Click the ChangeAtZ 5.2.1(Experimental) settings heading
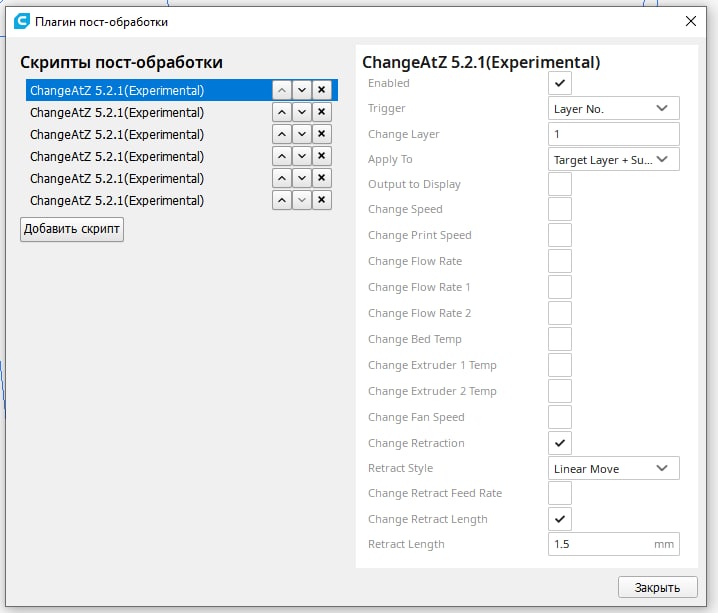 (481, 62)
